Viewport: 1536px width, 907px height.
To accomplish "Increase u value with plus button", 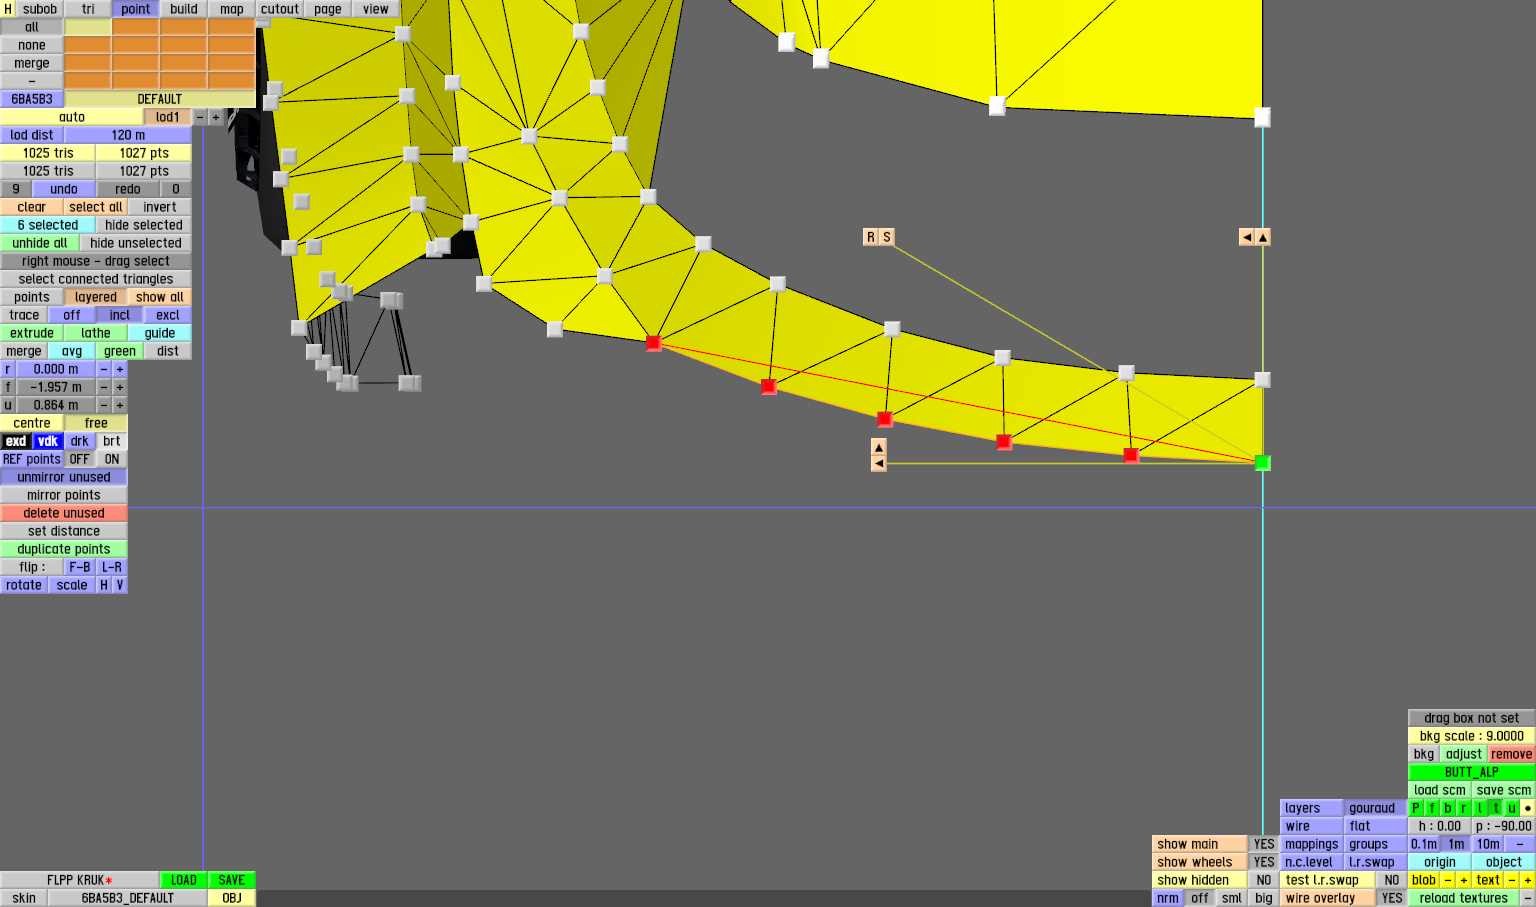I will click(x=120, y=405).
